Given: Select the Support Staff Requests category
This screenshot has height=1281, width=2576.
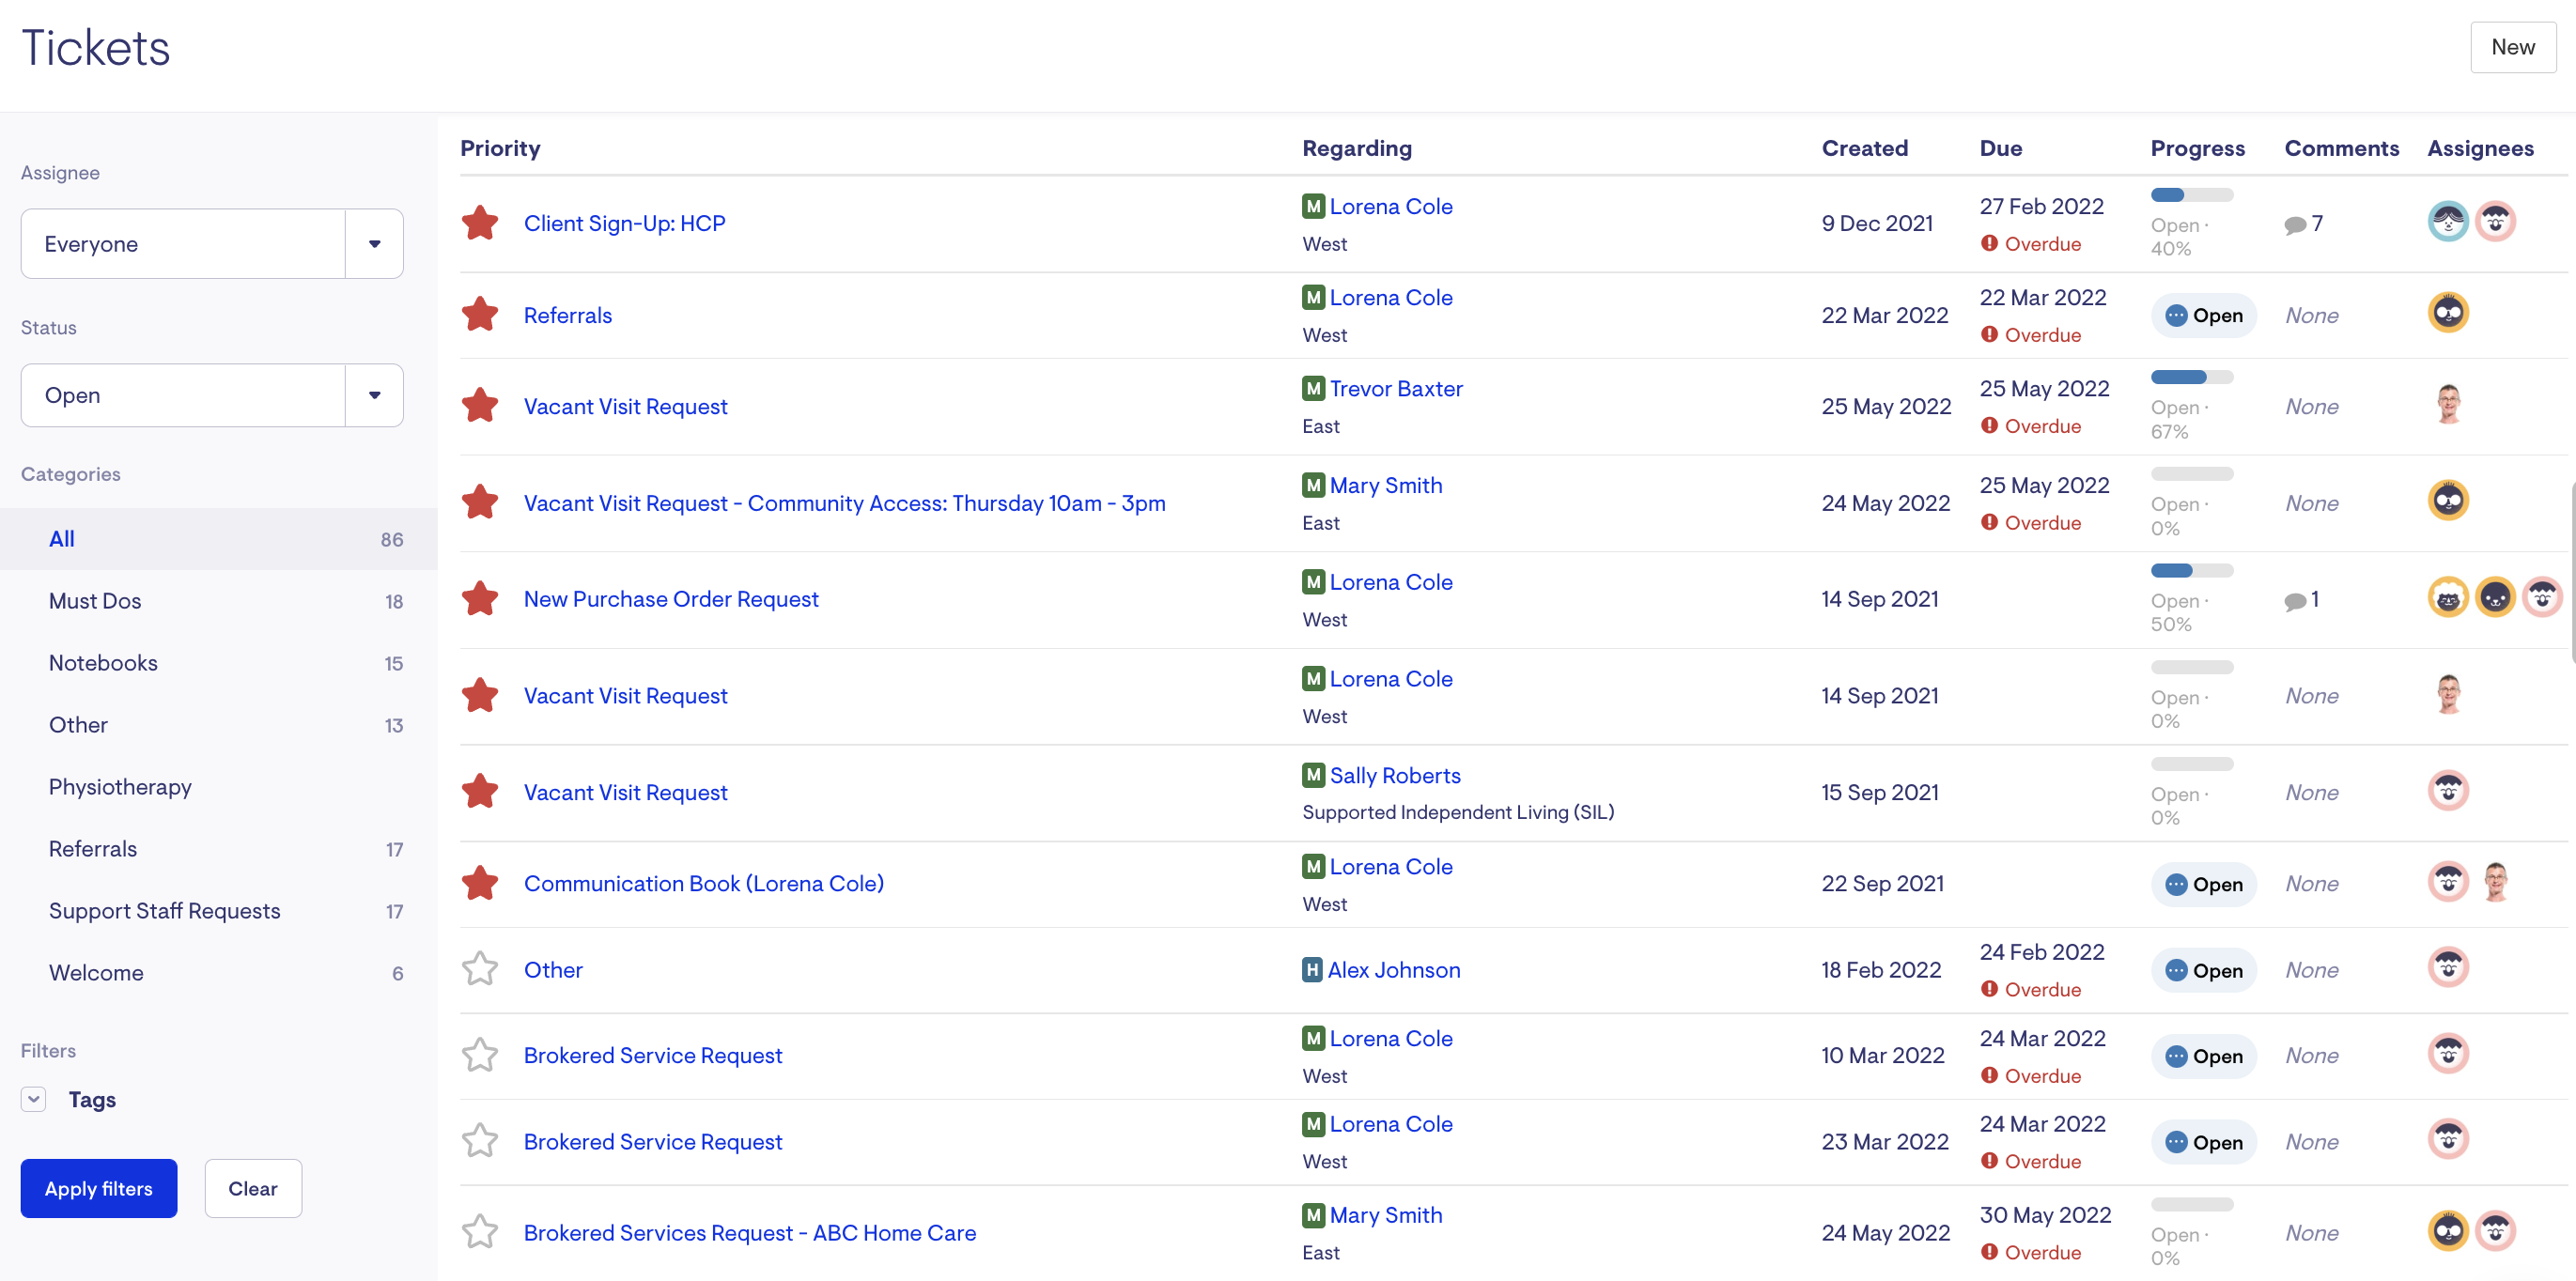Looking at the screenshot, I should pos(164,911).
